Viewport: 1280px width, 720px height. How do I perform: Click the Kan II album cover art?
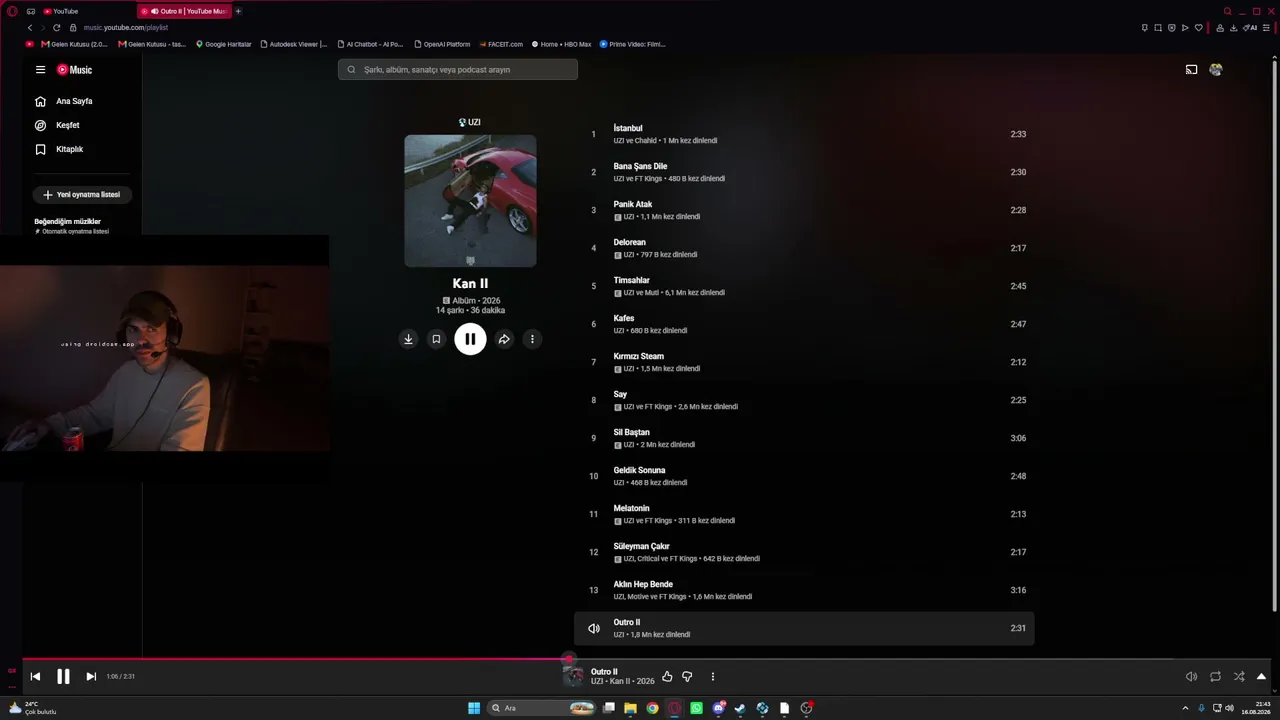pos(470,201)
